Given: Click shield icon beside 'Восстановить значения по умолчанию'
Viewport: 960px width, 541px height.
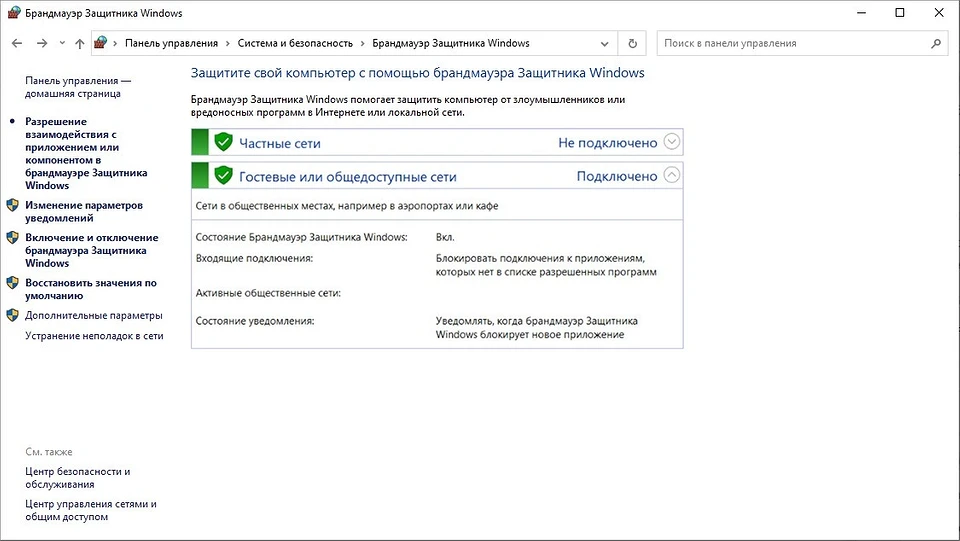Looking at the screenshot, I should pos(12,283).
